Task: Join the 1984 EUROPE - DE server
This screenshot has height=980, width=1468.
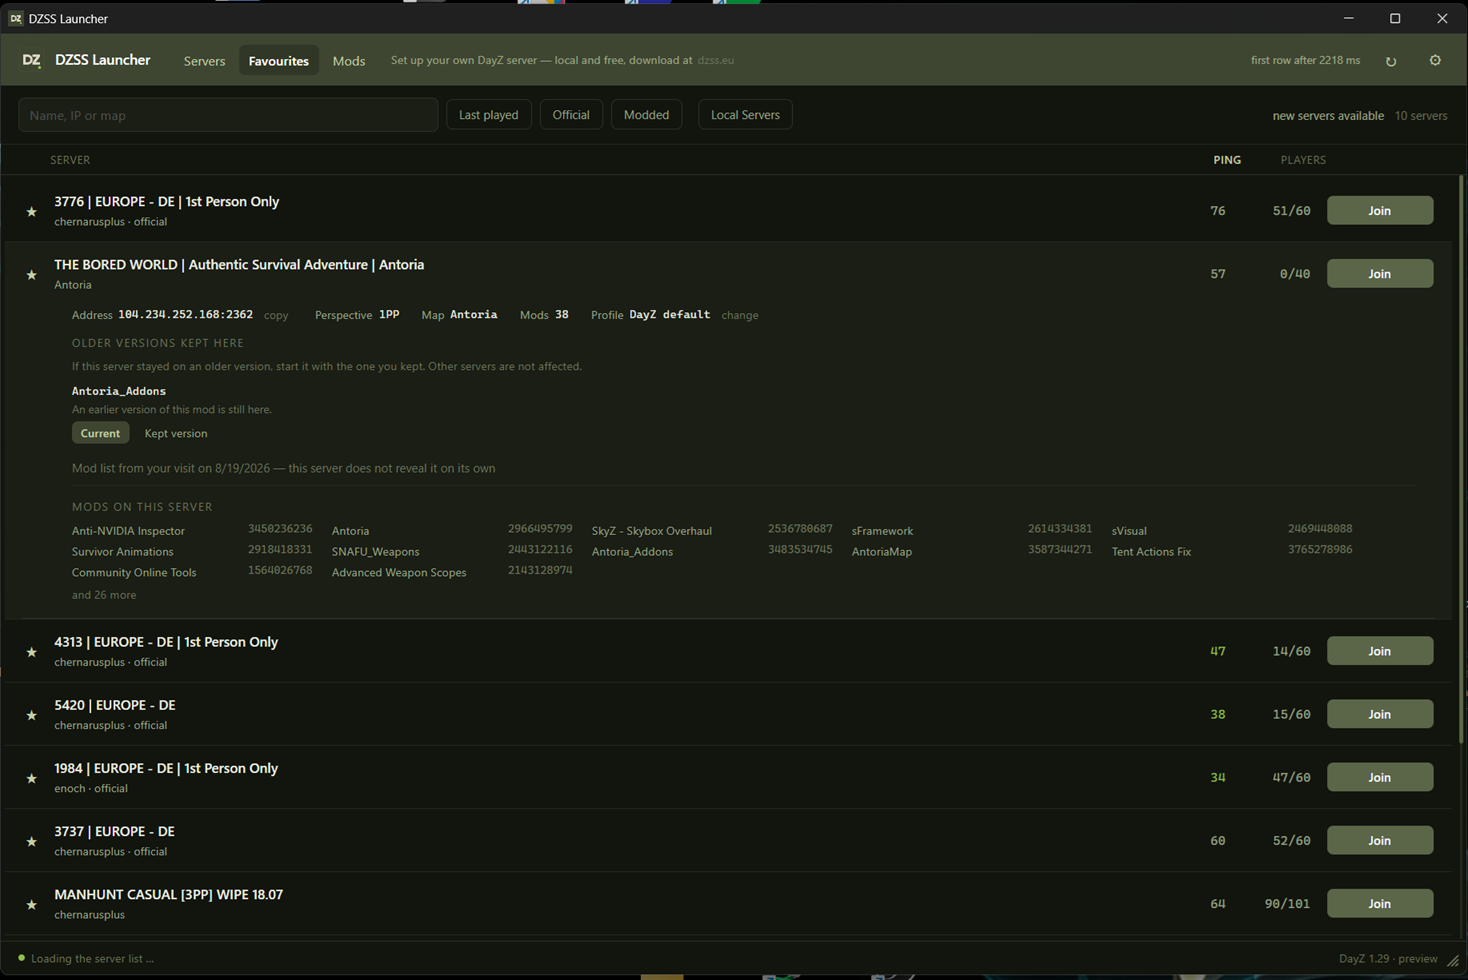Action: (1380, 777)
